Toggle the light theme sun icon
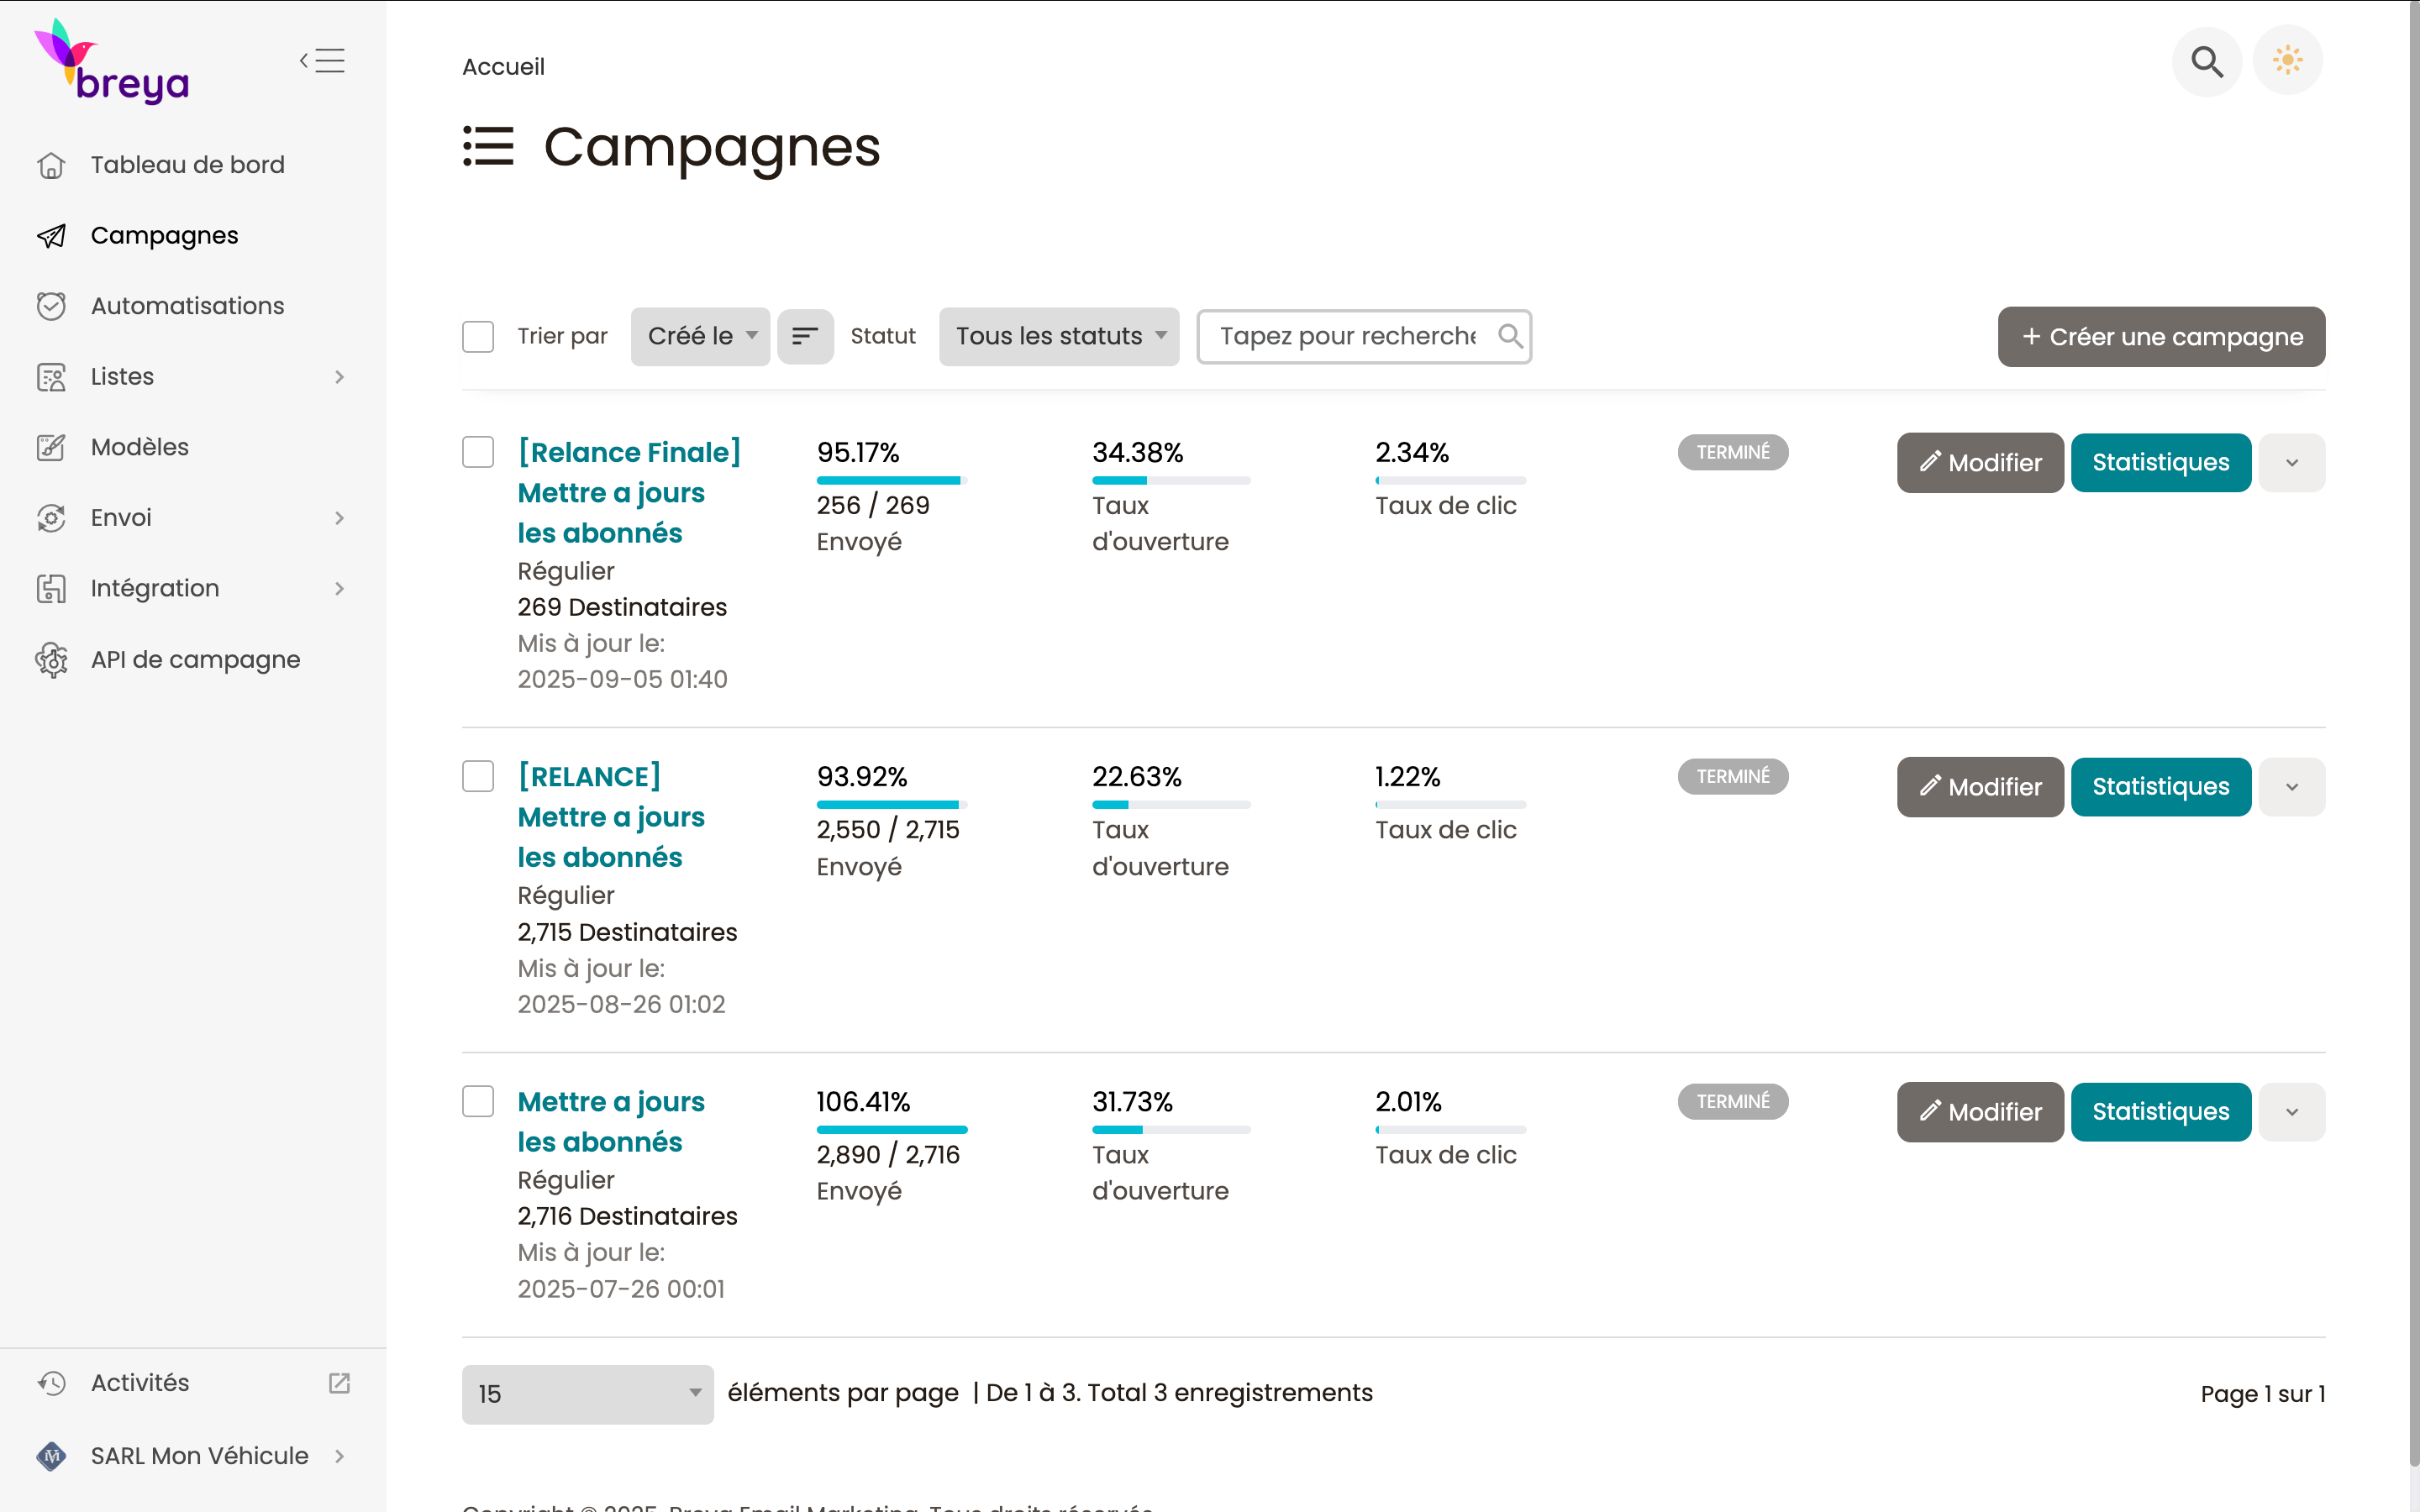The height and width of the screenshot is (1512, 2420). click(x=2287, y=61)
